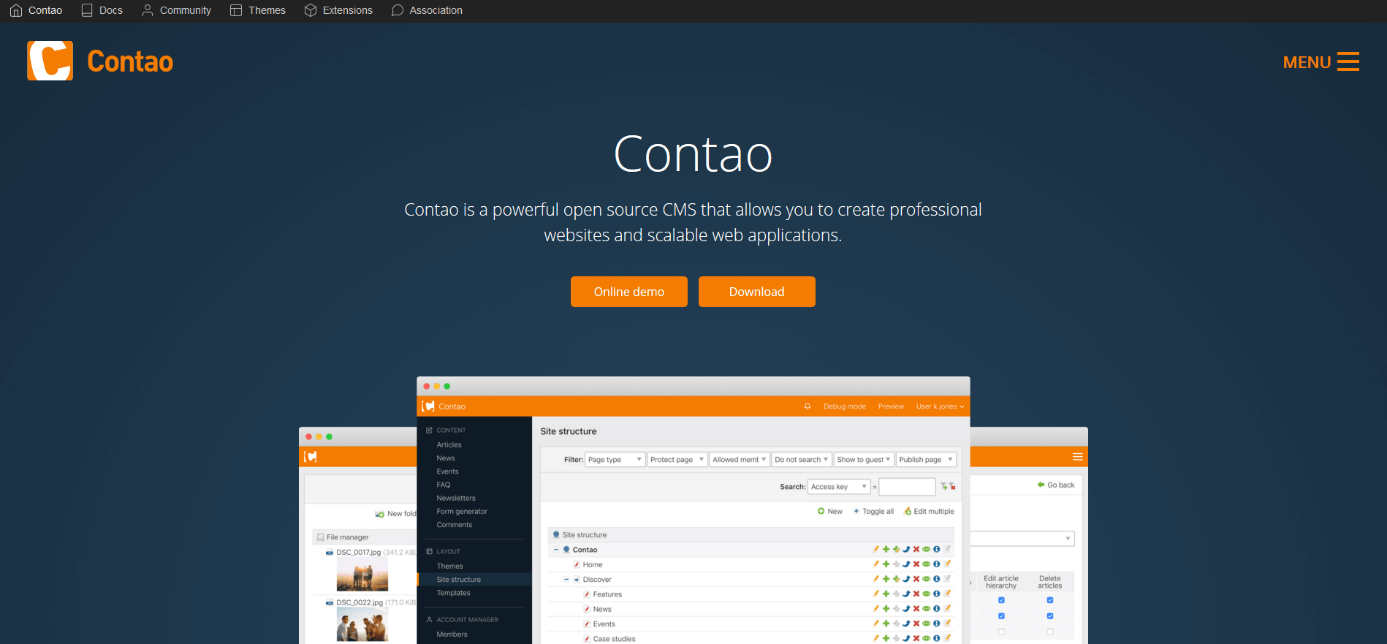Open the Extensions menu in the top bar
This screenshot has width=1387, height=644.
click(x=338, y=10)
